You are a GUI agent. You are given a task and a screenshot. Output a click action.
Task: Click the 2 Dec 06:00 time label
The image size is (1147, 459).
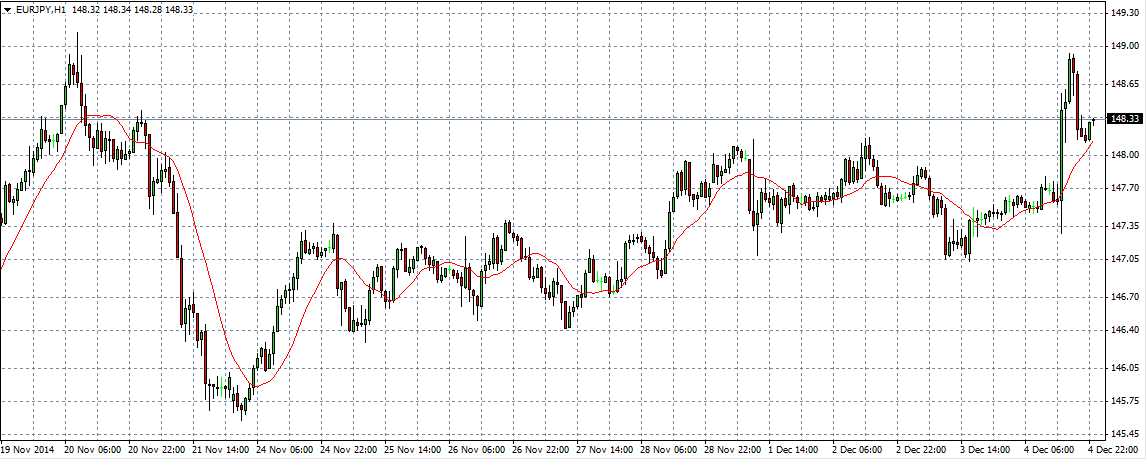click(857, 449)
